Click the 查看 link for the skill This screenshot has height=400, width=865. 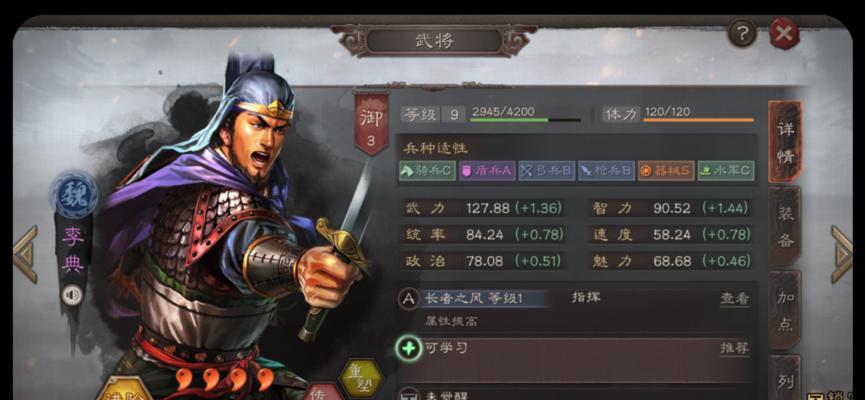(x=735, y=298)
